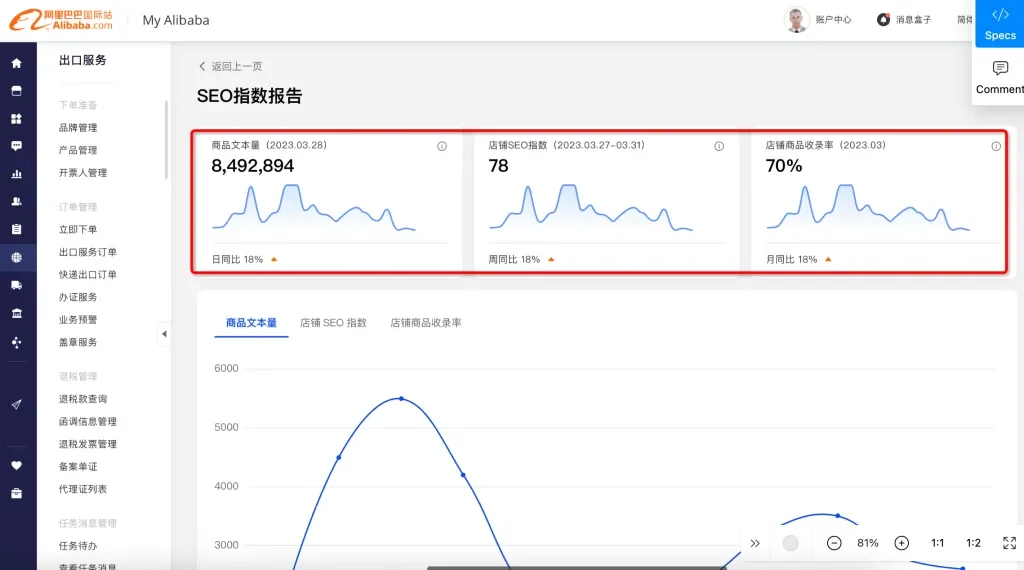
Task: Set zoom scale to 1:1
Action: tap(937, 543)
